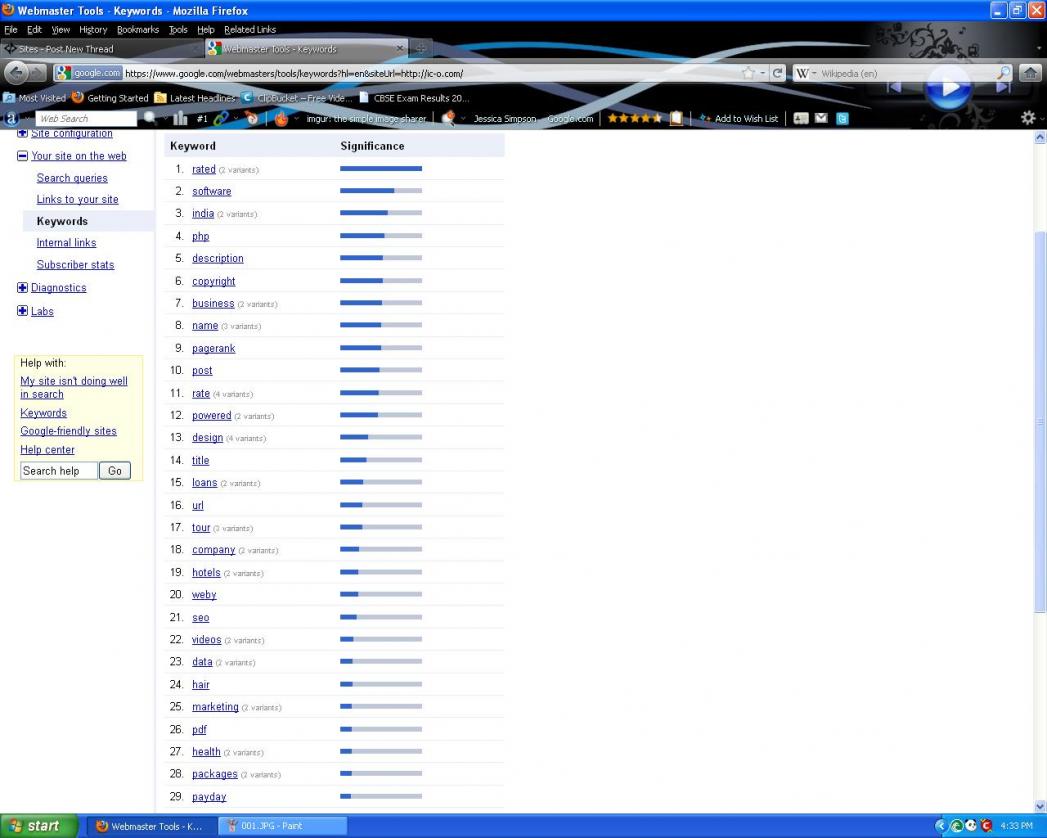Open the Bookmarks menu

click(x=138, y=29)
